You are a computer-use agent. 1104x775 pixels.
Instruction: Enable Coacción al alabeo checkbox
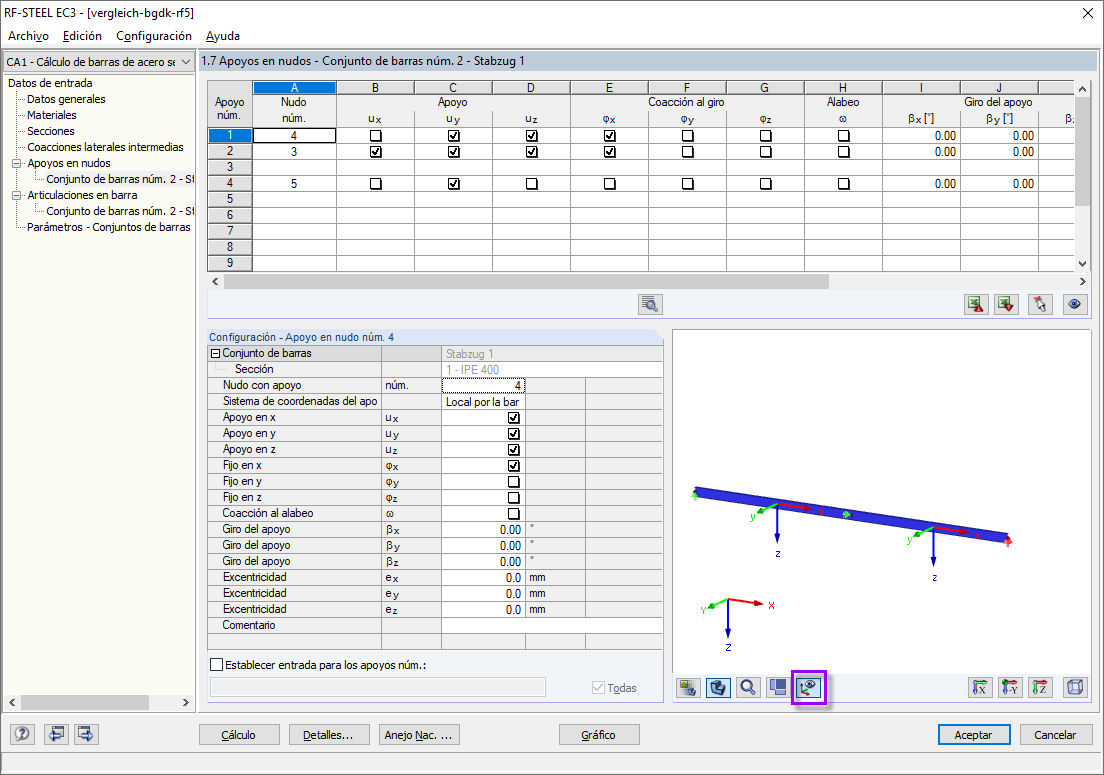click(514, 514)
